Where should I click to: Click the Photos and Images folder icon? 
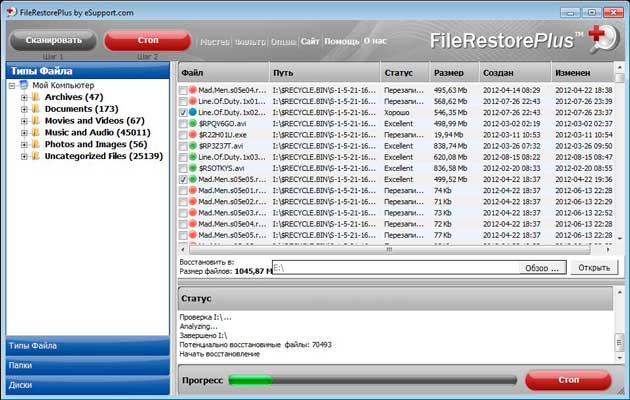pos(36,144)
